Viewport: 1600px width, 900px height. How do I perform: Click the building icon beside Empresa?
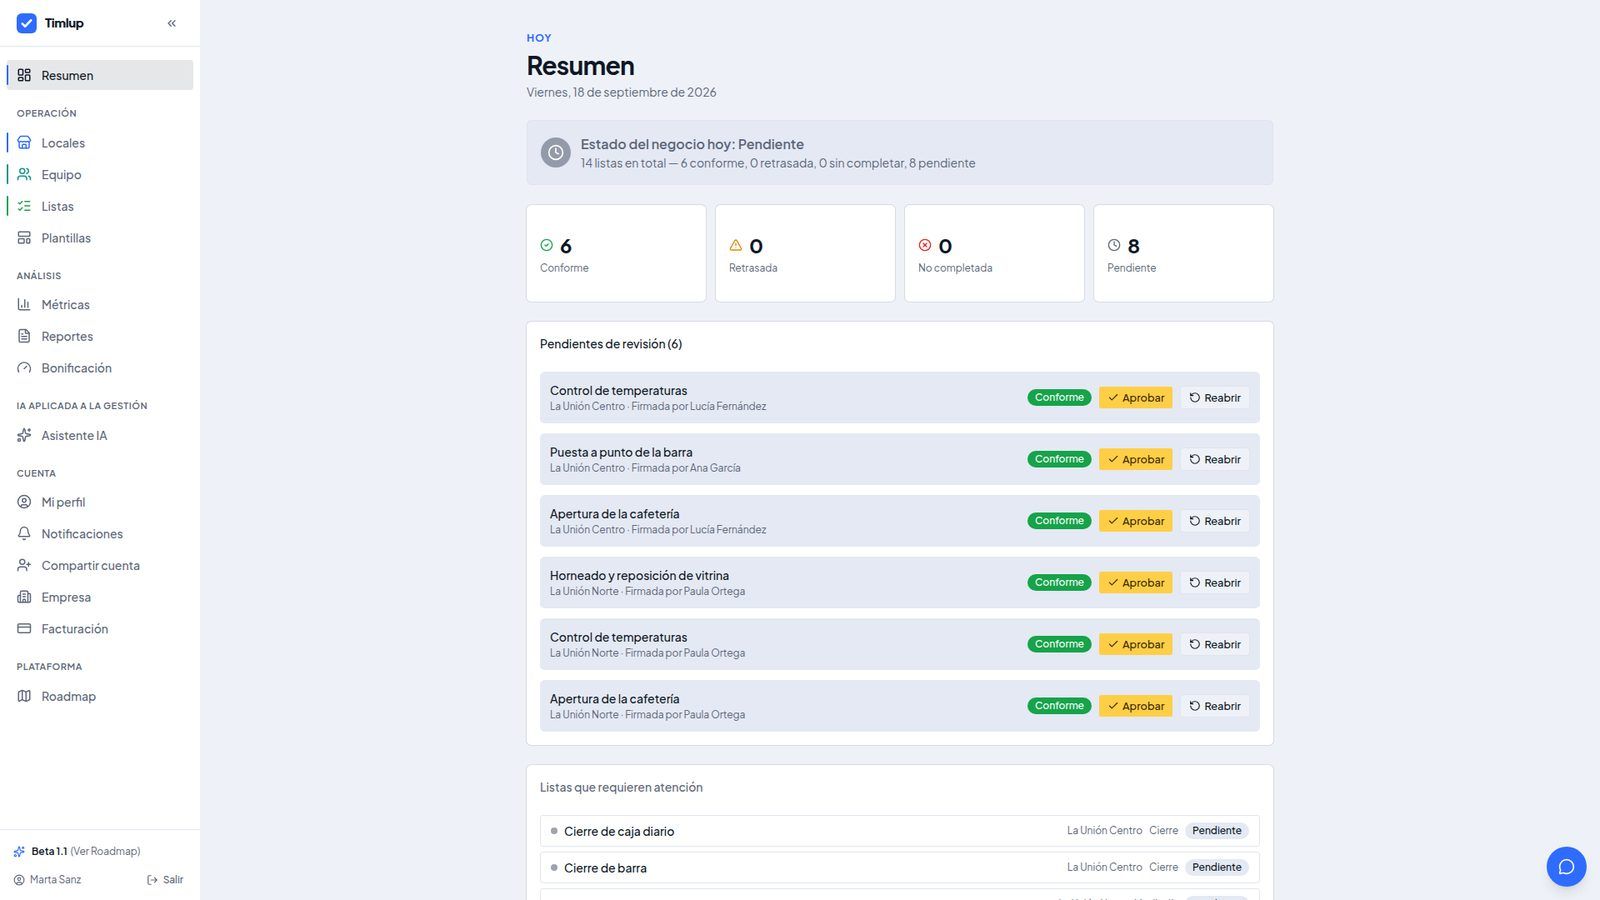24,597
